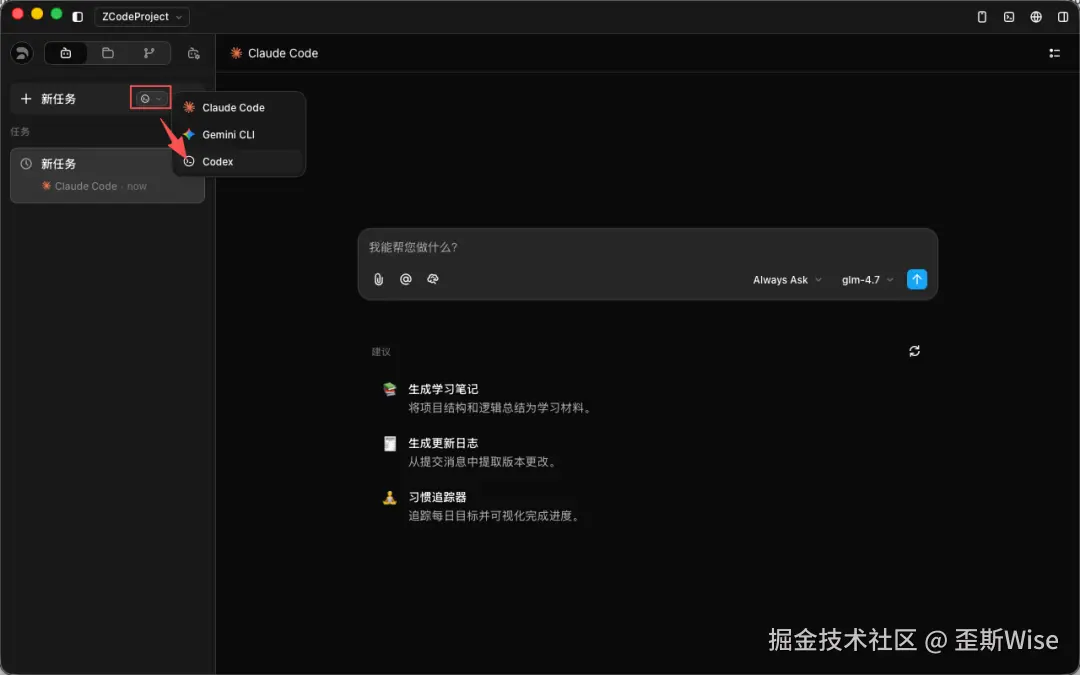
Task: Open the glm-4.7 model dropdown
Action: click(x=867, y=280)
